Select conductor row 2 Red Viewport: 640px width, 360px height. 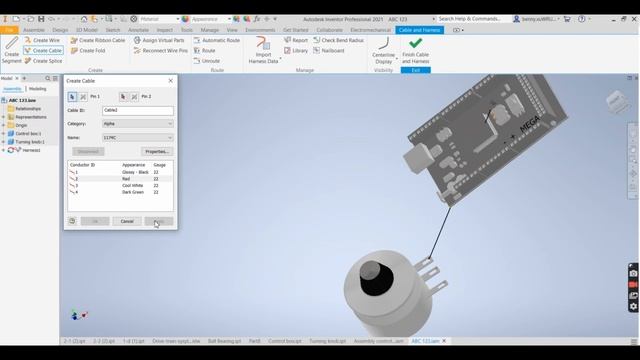pyautogui.click(x=120, y=179)
